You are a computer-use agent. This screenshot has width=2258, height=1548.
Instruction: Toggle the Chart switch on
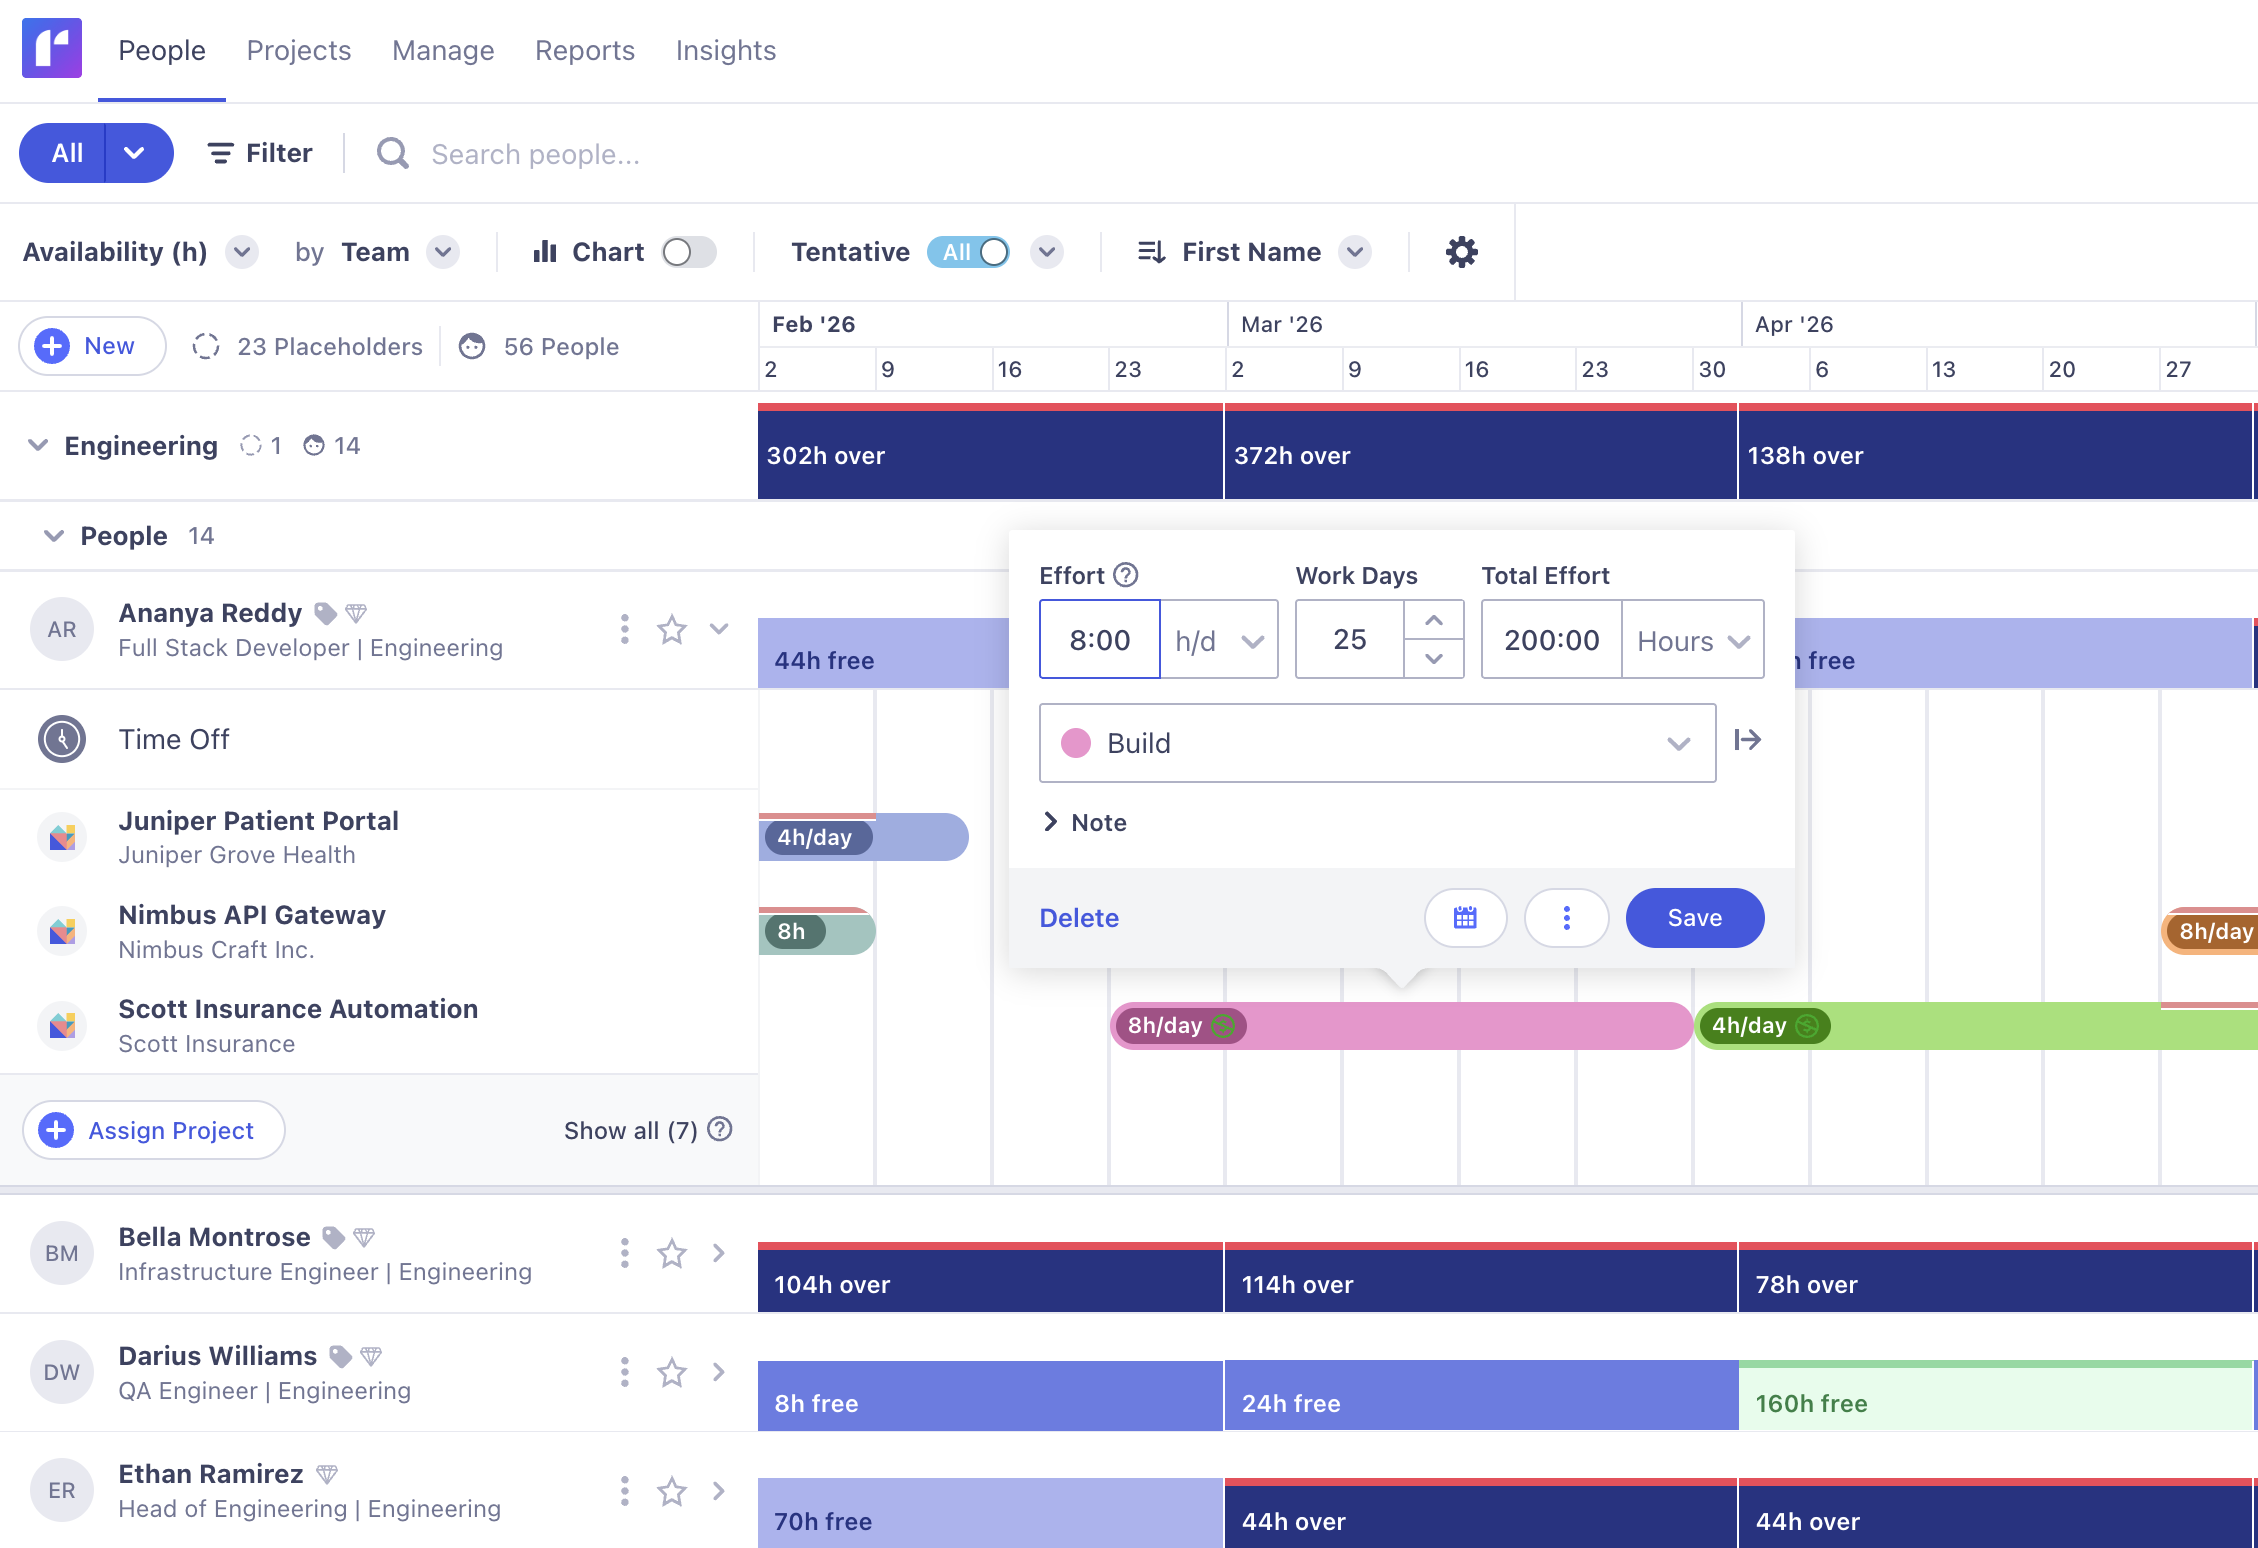click(x=689, y=252)
